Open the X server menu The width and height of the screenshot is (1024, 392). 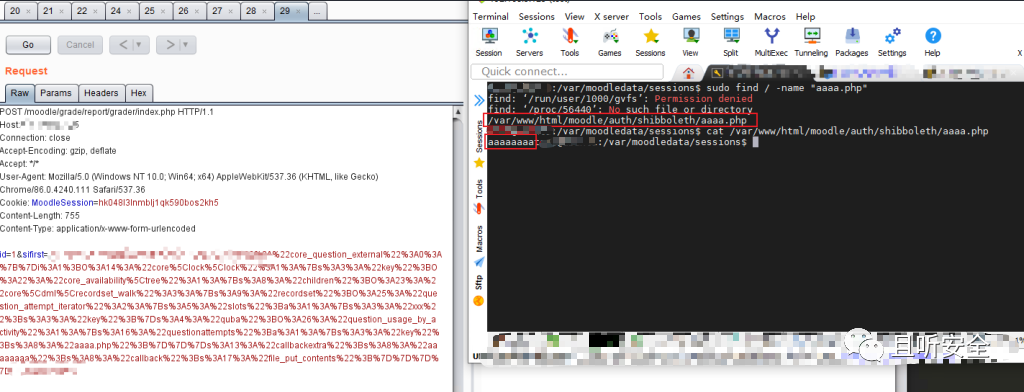611,16
